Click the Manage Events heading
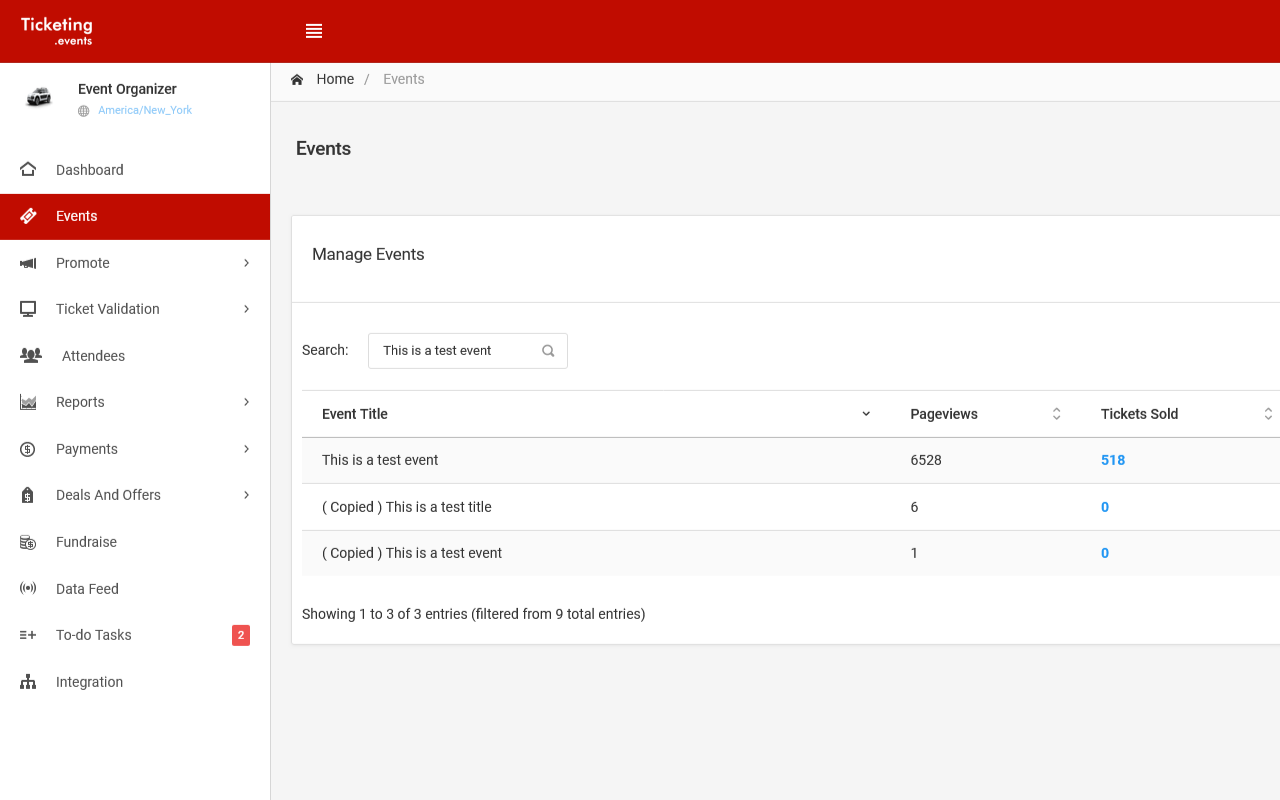 click(368, 254)
